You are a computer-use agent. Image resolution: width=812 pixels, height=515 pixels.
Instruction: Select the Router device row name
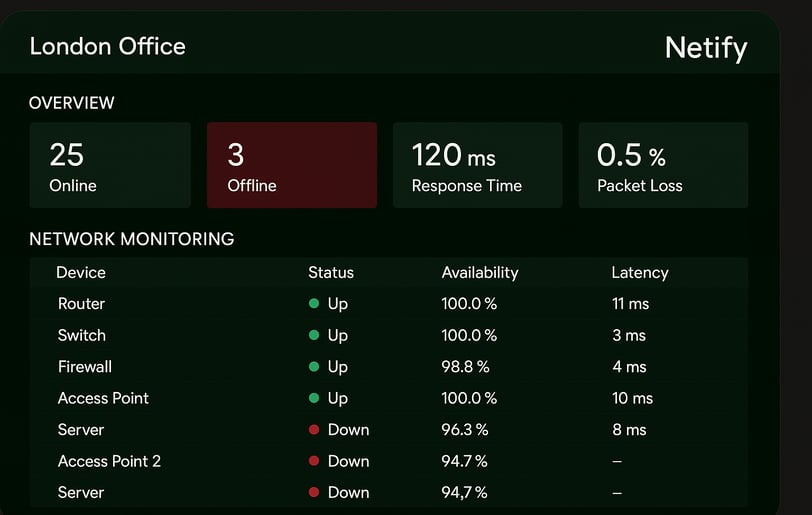(81, 304)
